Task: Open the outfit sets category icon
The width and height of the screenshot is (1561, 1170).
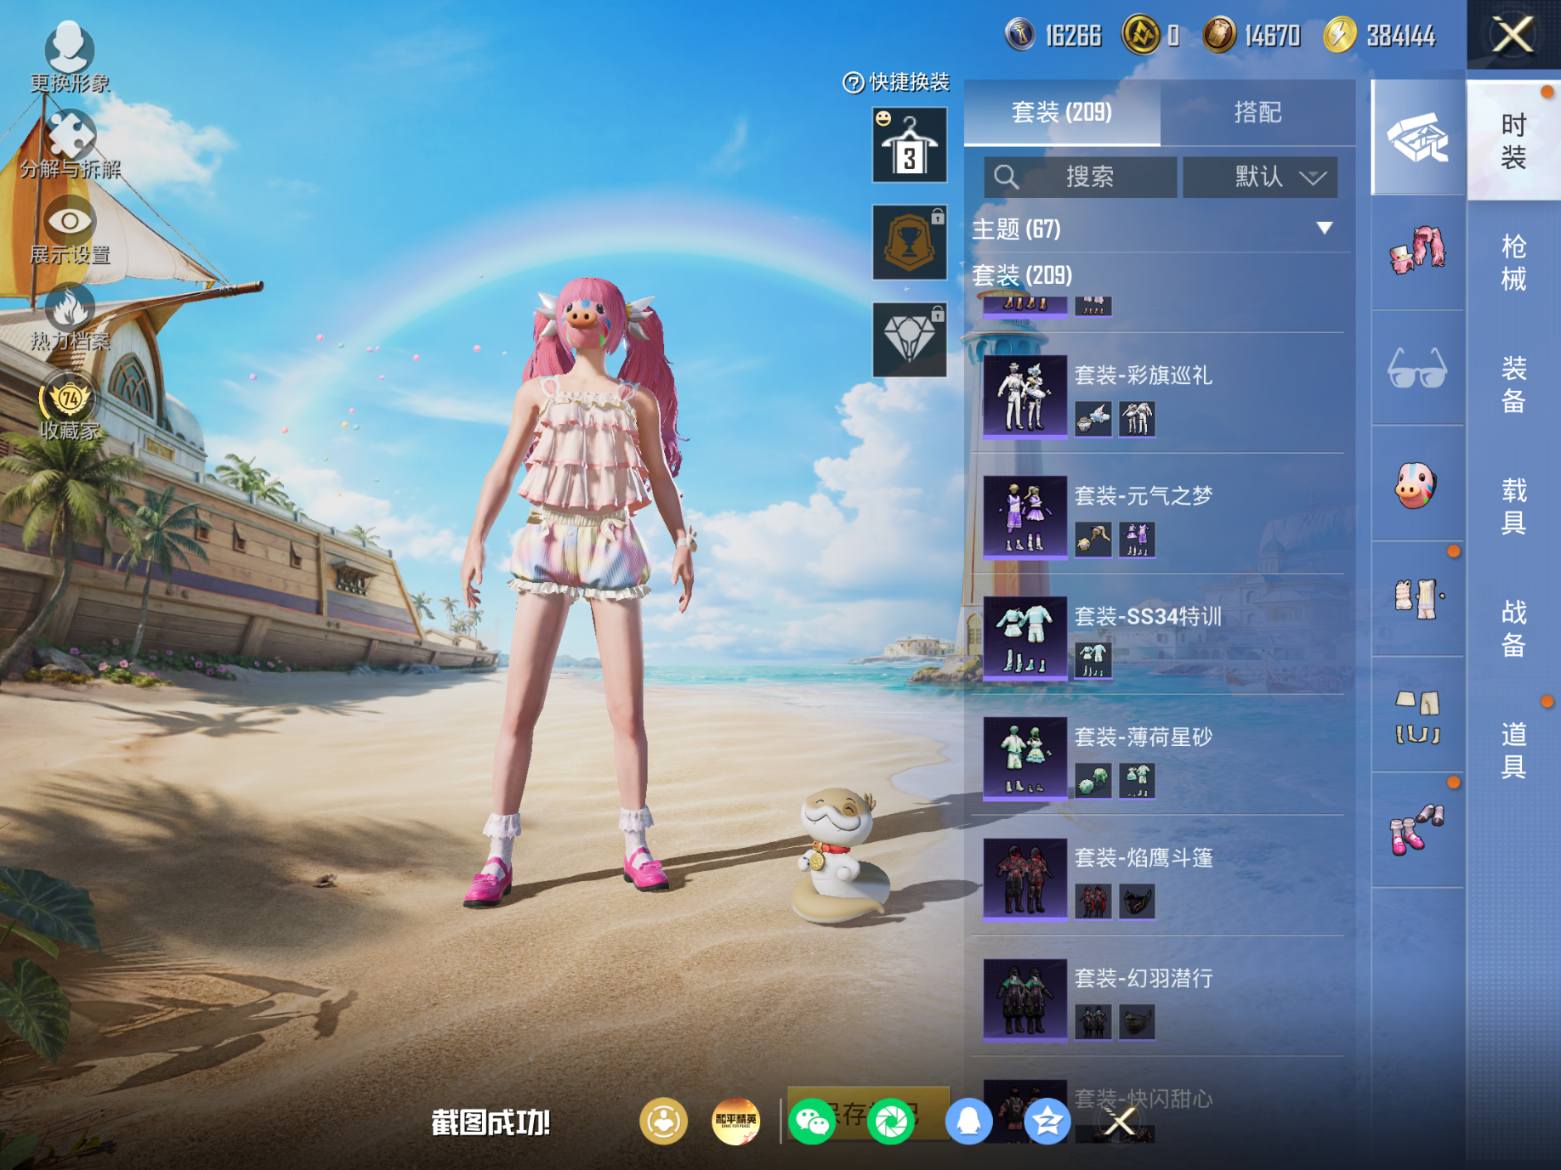Action: 1417,138
